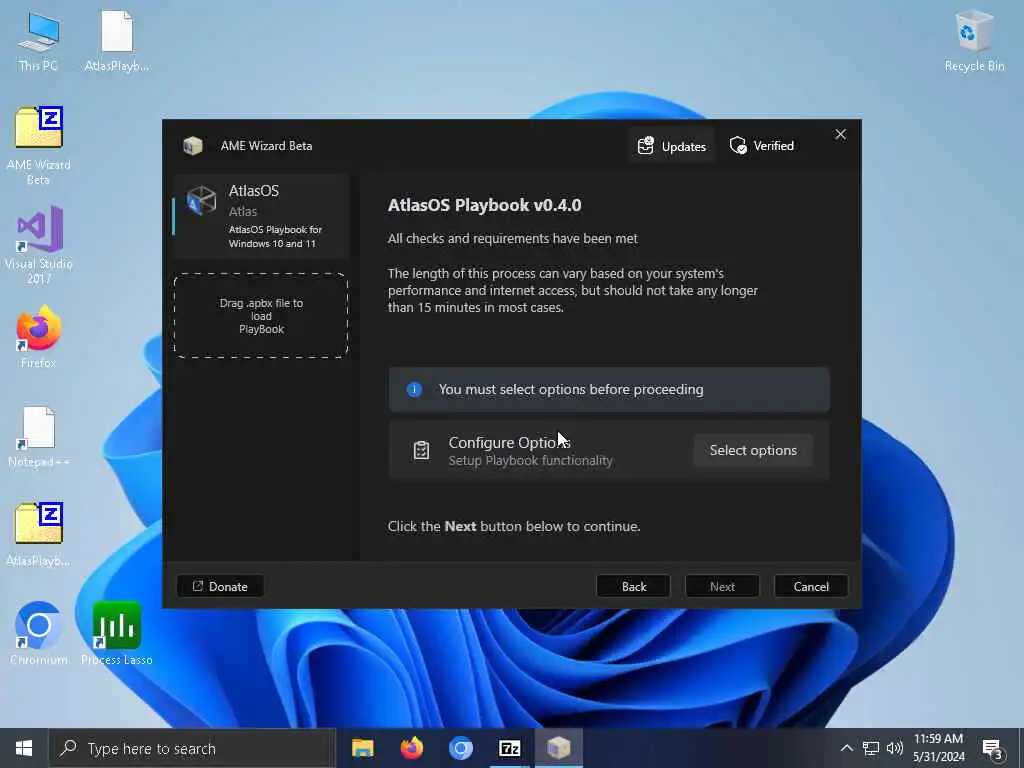Click the Configure Options clipboard icon
This screenshot has width=1024, height=768.
[x=421, y=450]
